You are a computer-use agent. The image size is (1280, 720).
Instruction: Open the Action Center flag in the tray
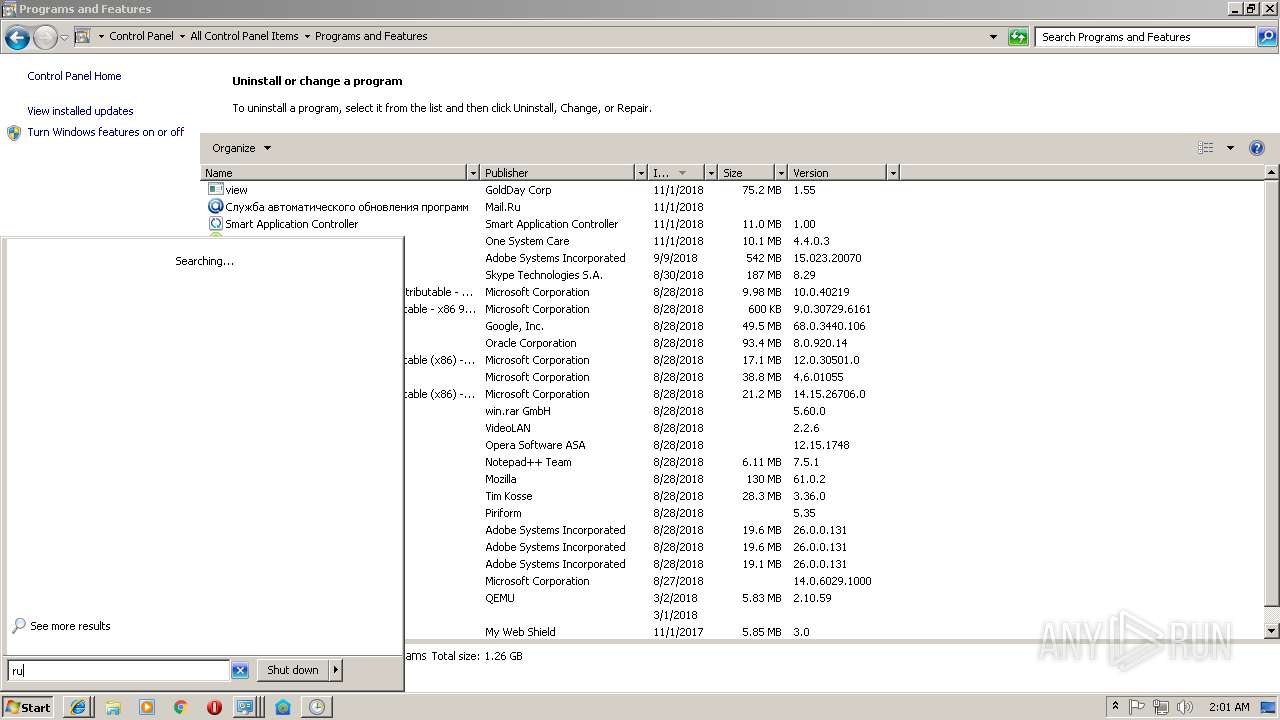point(1137,707)
